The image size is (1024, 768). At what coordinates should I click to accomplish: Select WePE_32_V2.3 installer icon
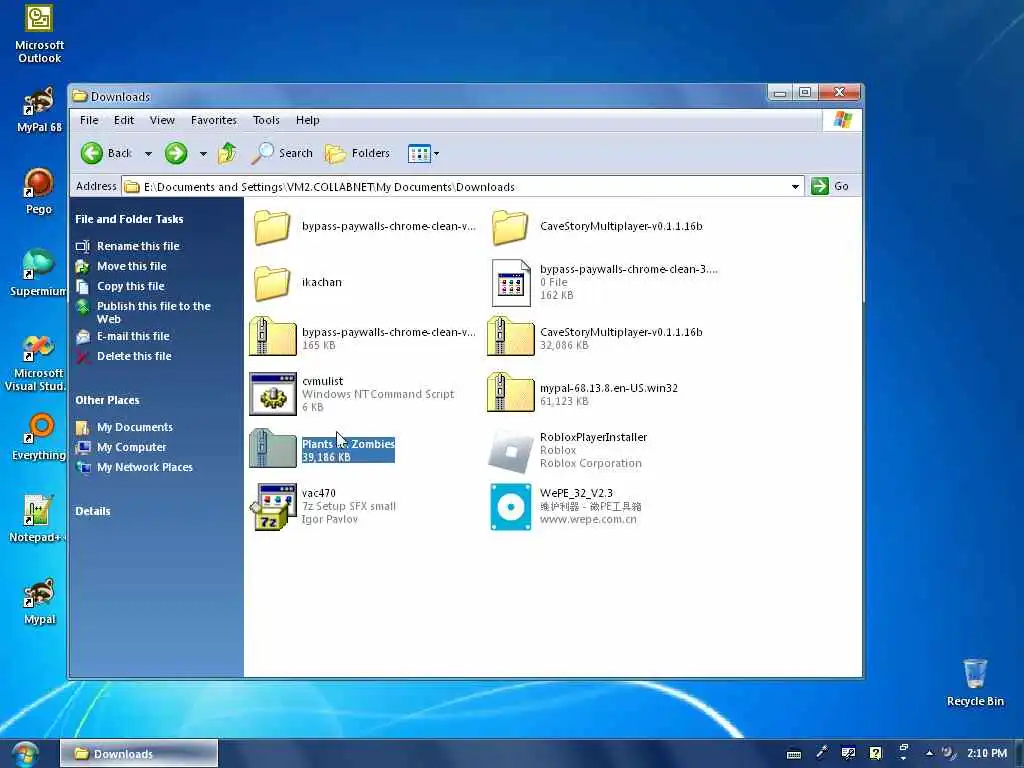(511, 507)
